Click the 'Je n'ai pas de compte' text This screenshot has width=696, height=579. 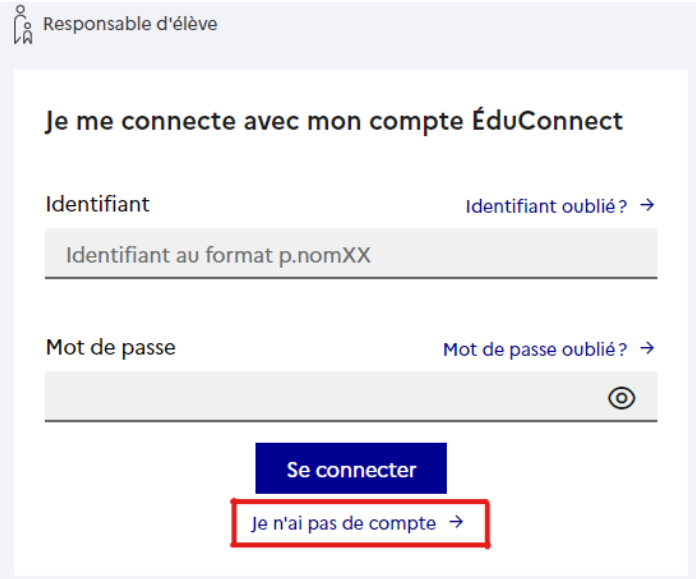tap(343, 523)
